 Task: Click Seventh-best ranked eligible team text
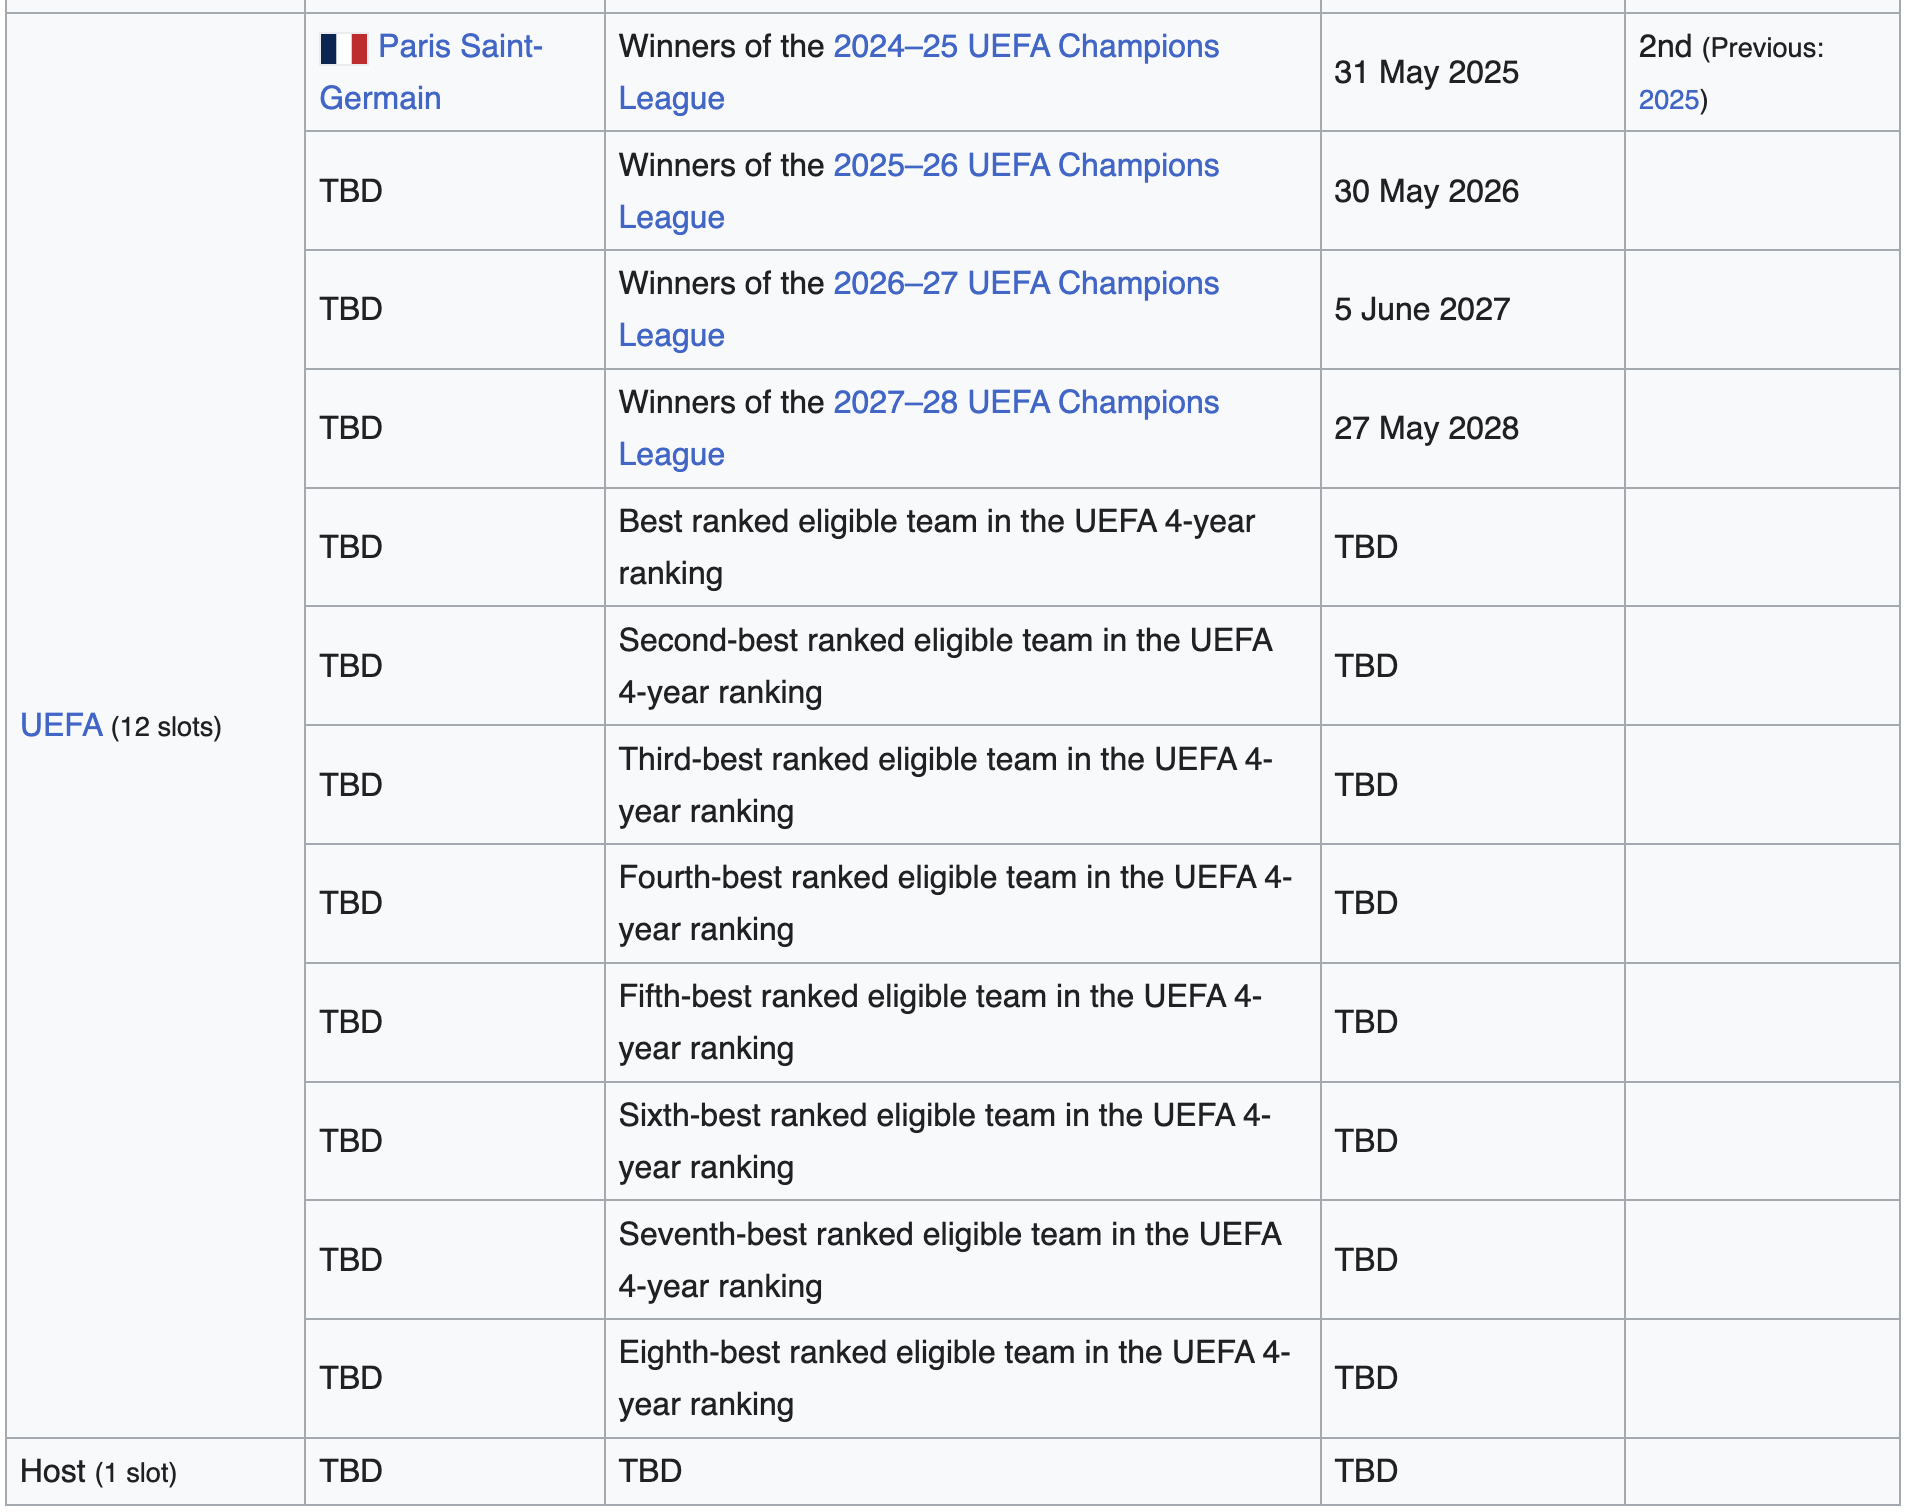pos(950,1260)
